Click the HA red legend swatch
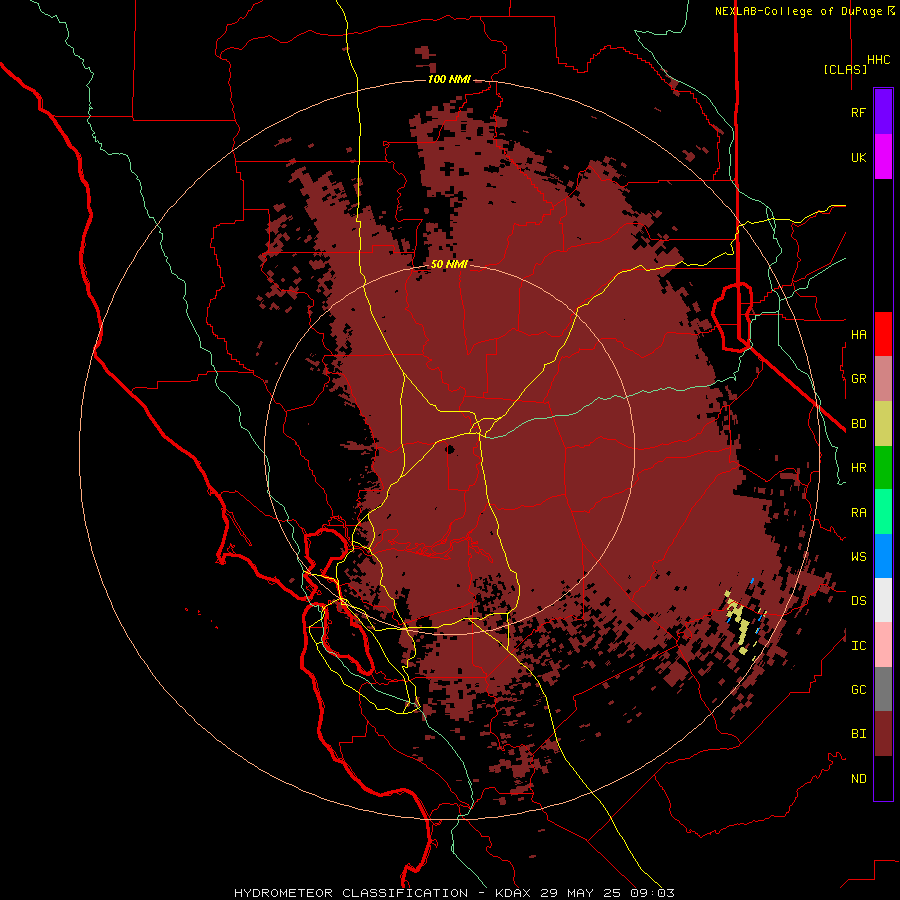900x900 pixels. tap(883, 334)
